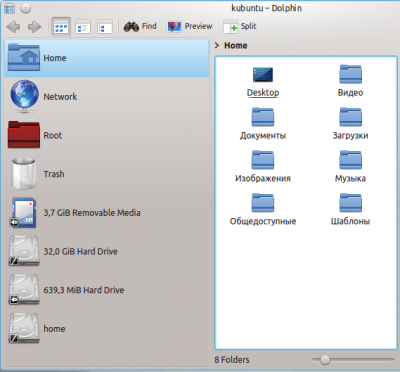Switch to Icons view mode
This screenshot has width=400, height=372.
61,27
